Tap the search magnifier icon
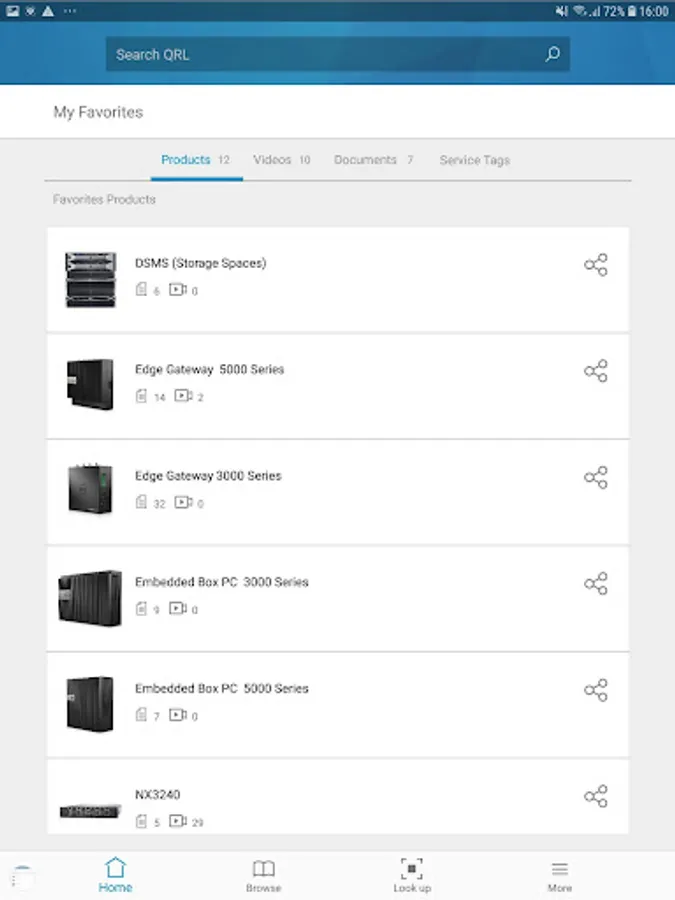 pyautogui.click(x=552, y=54)
